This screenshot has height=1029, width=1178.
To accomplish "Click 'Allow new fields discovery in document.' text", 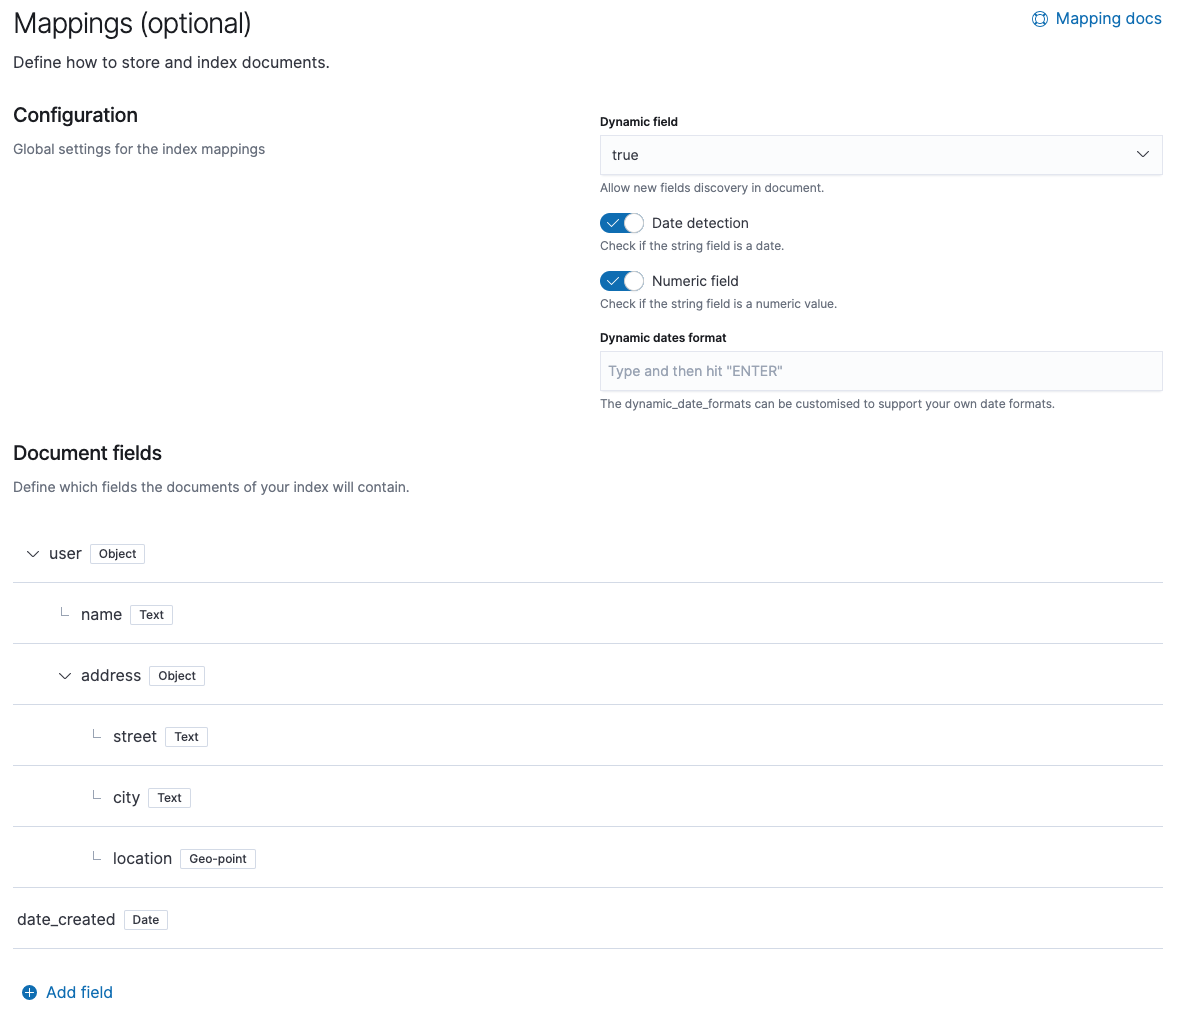I will coord(712,188).
